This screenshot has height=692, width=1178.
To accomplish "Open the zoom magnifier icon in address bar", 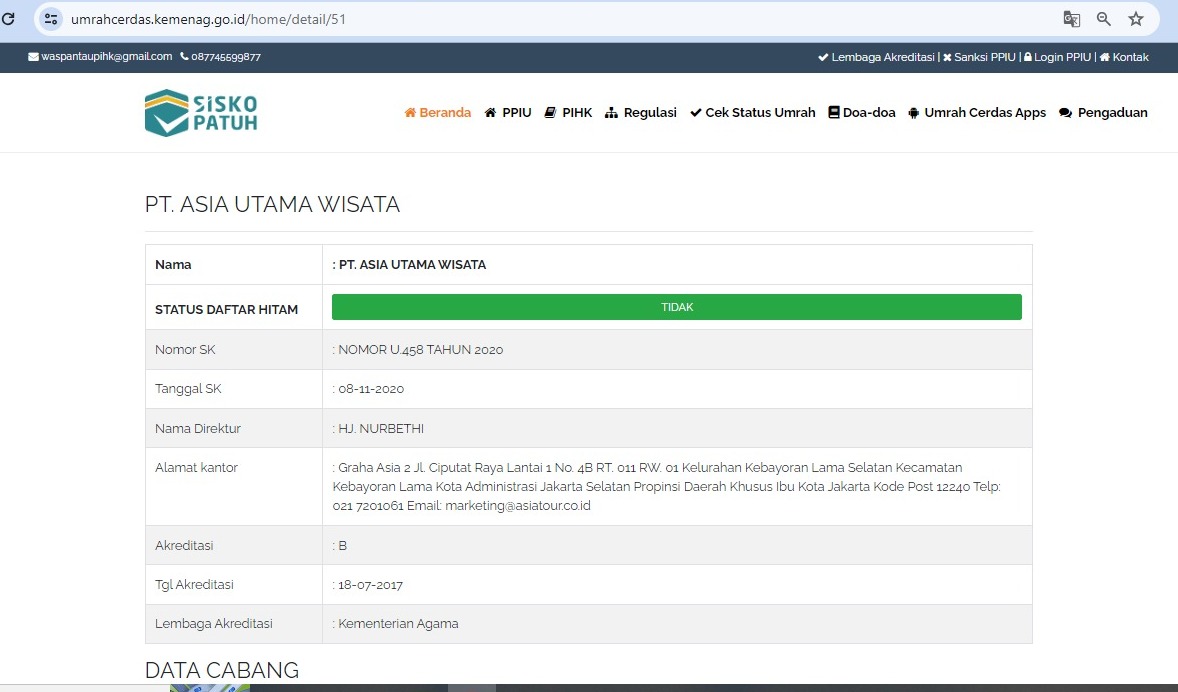I will click(x=1104, y=19).
